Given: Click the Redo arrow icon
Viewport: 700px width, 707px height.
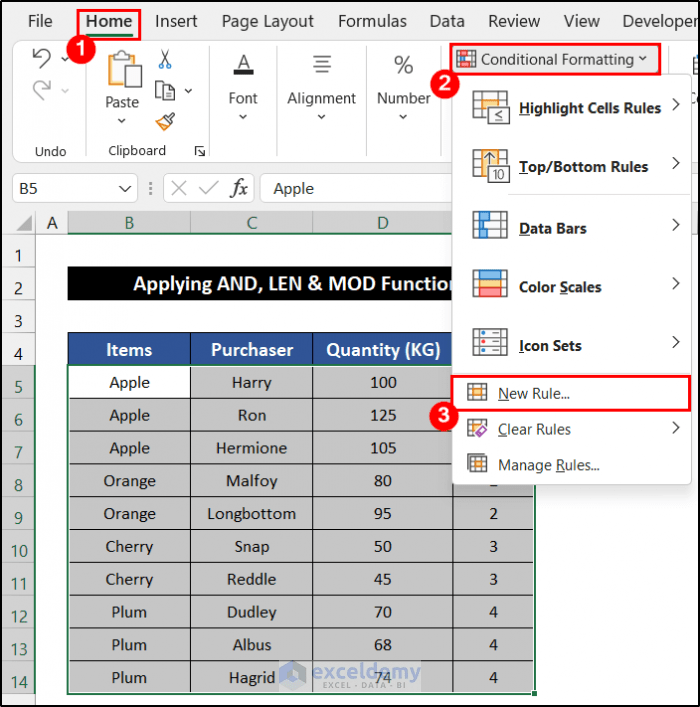Looking at the screenshot, I should click(x=42, y=90).
